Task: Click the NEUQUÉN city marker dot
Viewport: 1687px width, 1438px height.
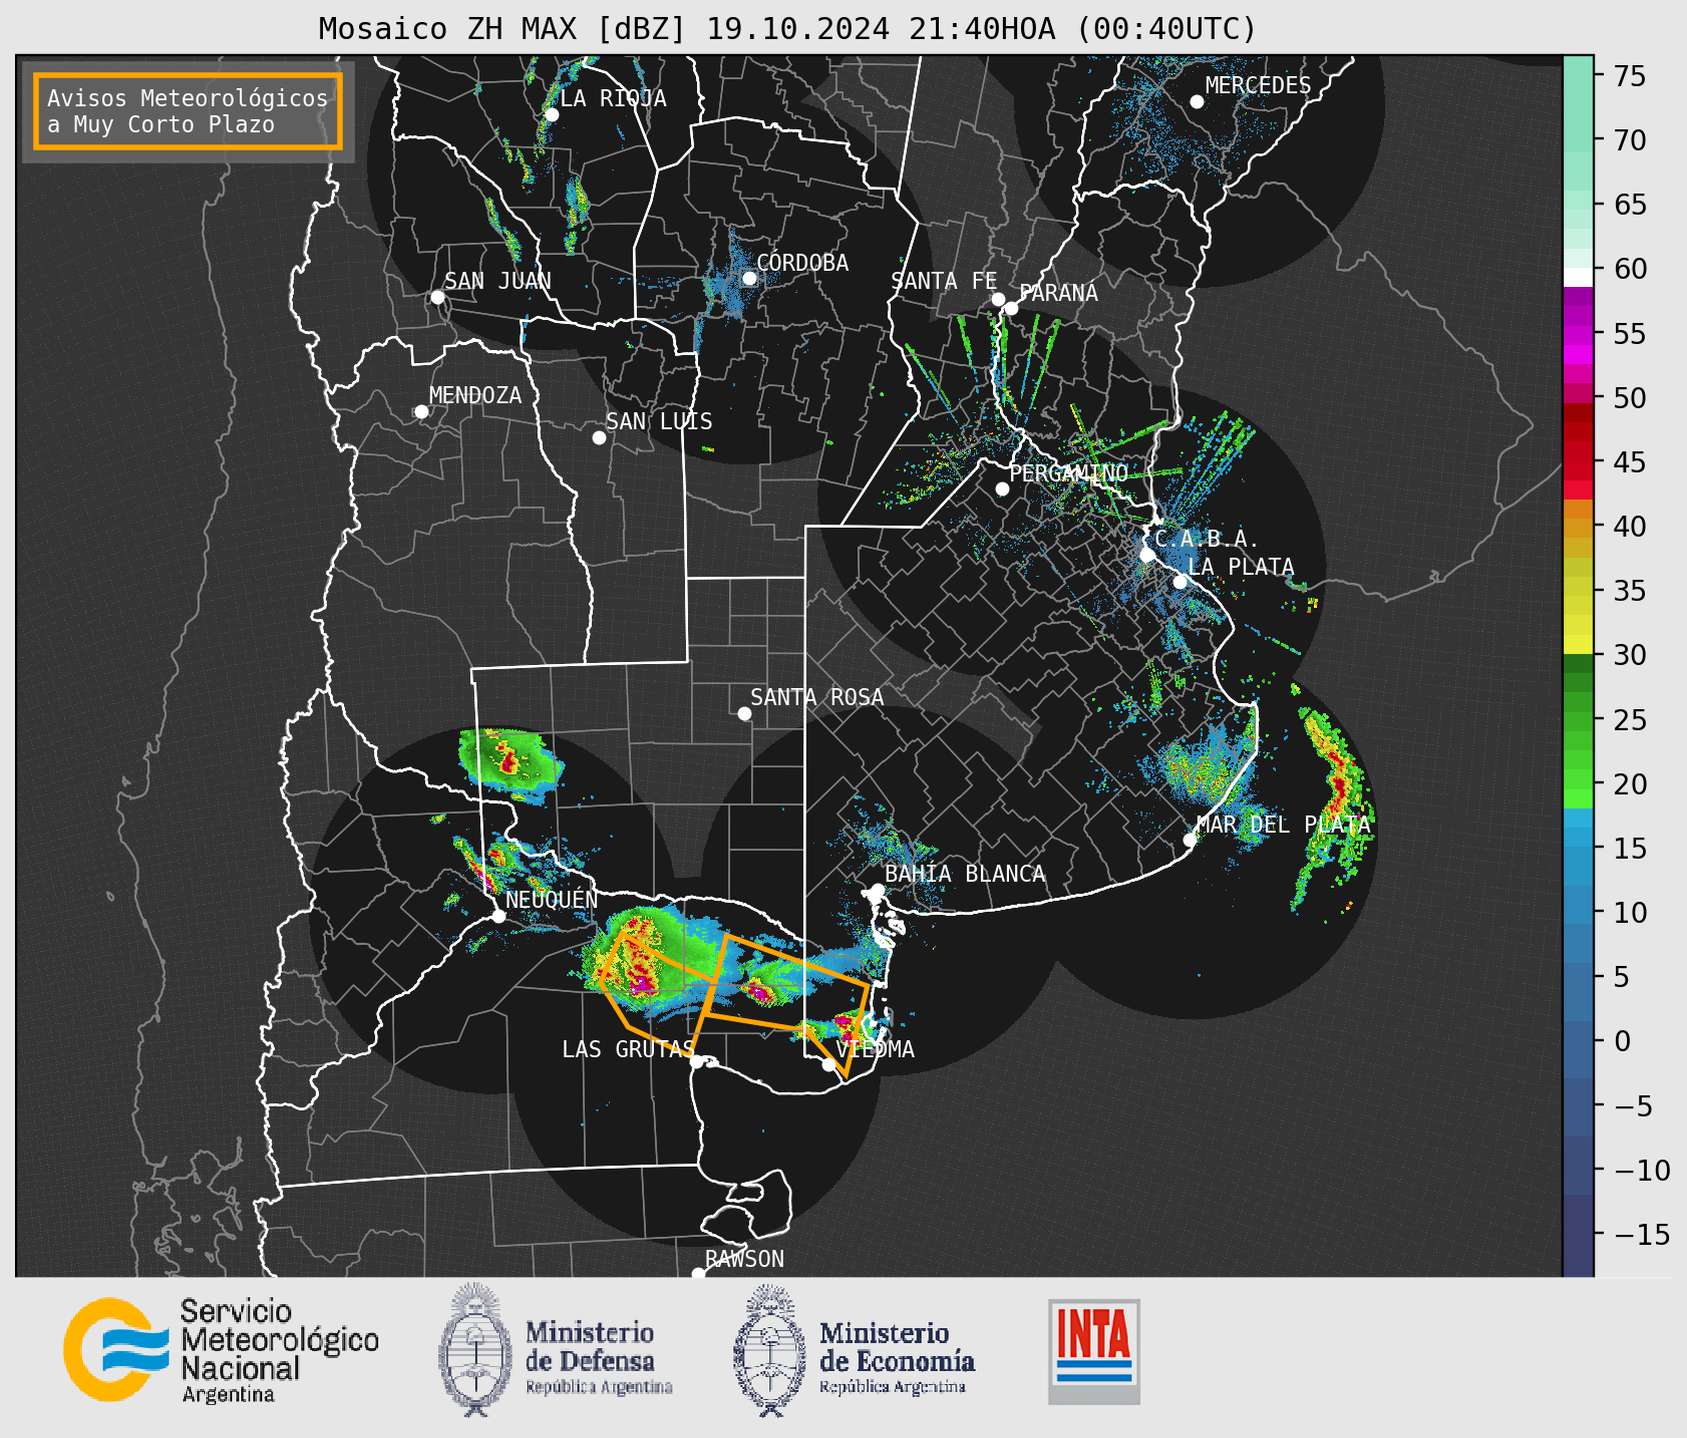Action: (x=499, y=916)
